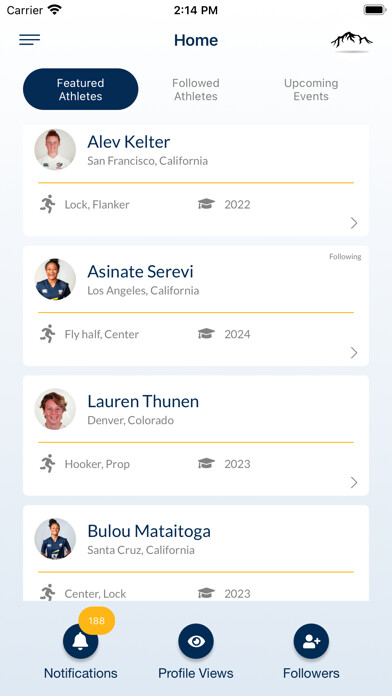Open Notifications bell icon

(x=80, y=641)
